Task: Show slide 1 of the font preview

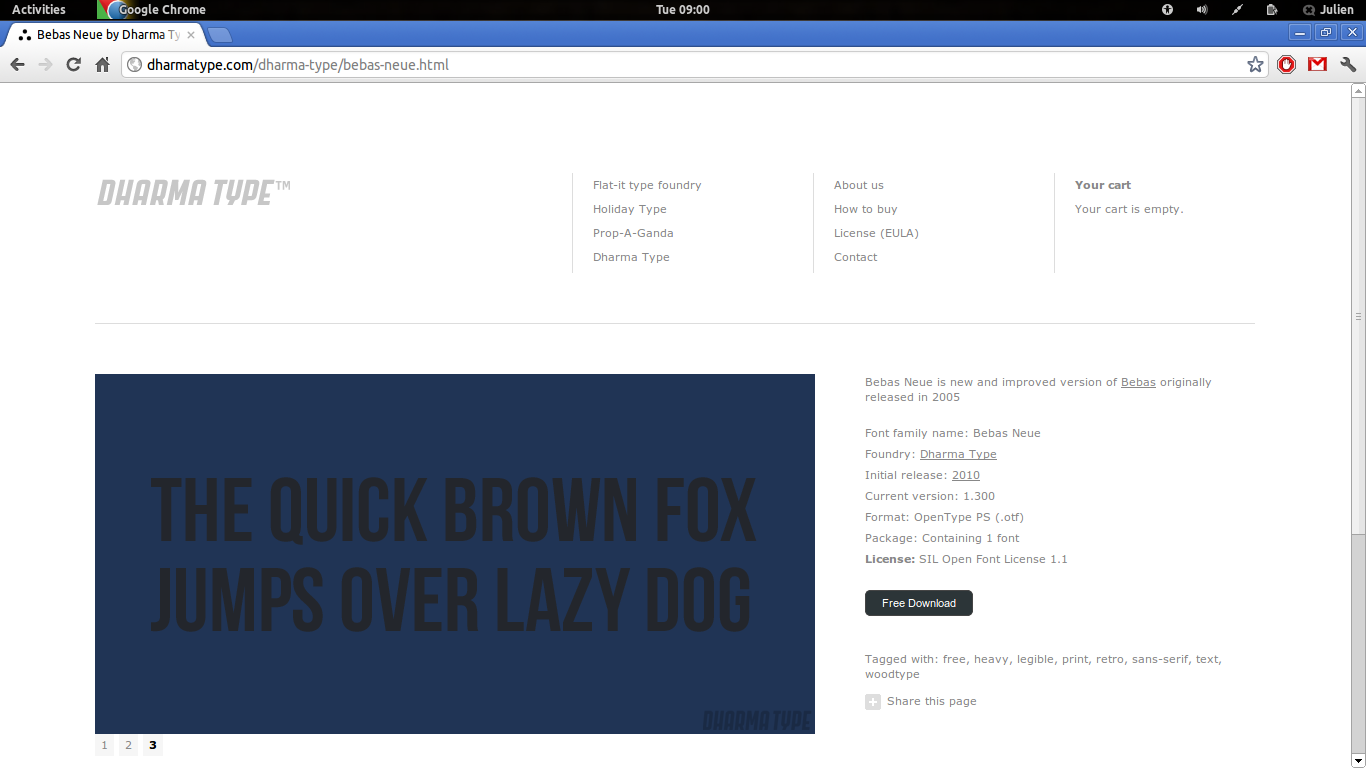Action: 104,745
